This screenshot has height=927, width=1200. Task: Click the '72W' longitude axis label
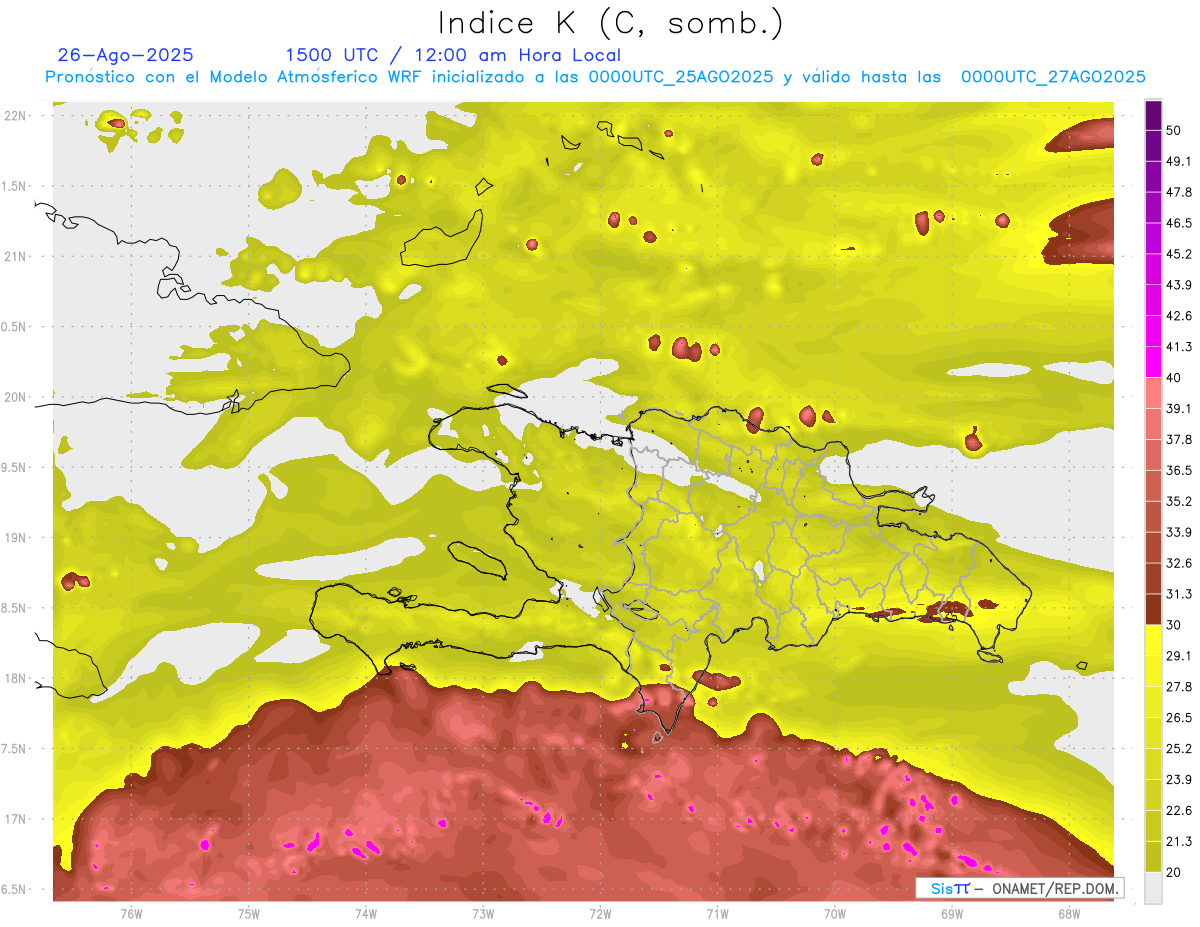tap(600, 914)
